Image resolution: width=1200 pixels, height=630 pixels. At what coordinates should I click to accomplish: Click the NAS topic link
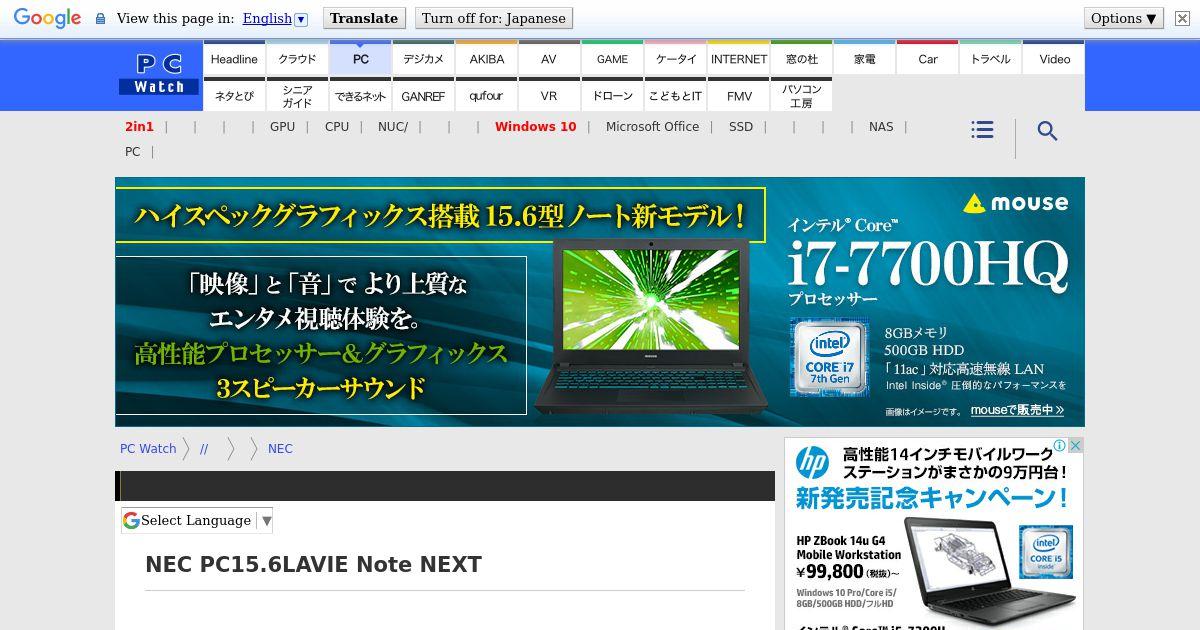(x=881, y=127)
